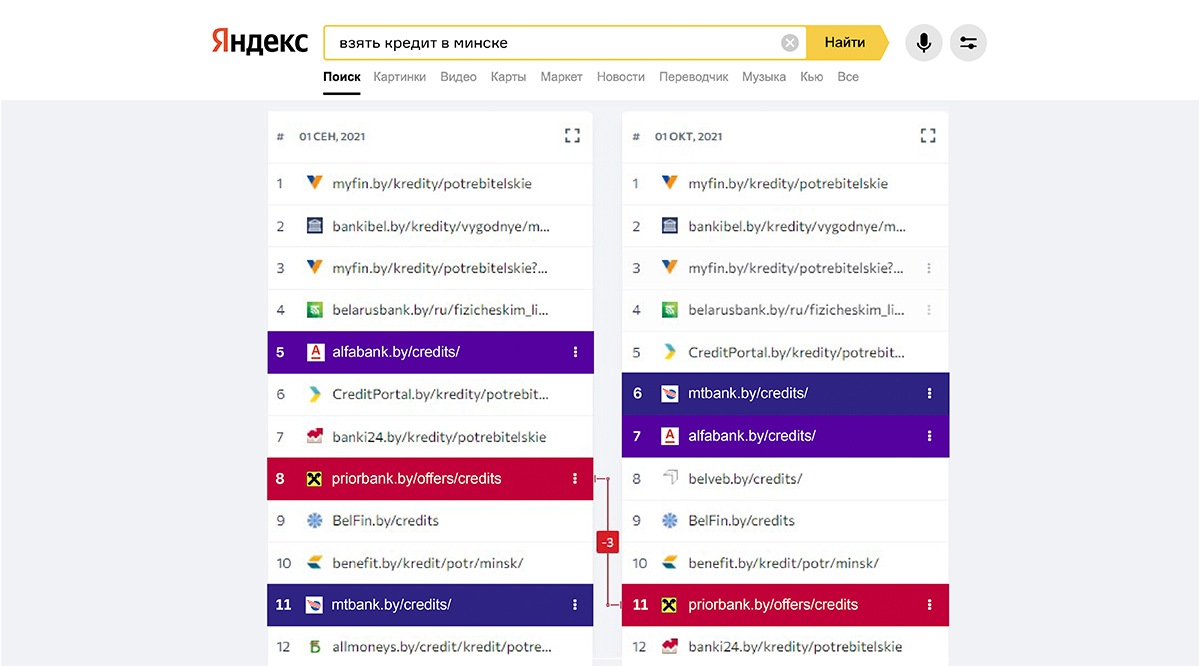Screen dimensions: 1200x666
Task: Open options menu for alfabank.by in September list
Action: point(575,352)
